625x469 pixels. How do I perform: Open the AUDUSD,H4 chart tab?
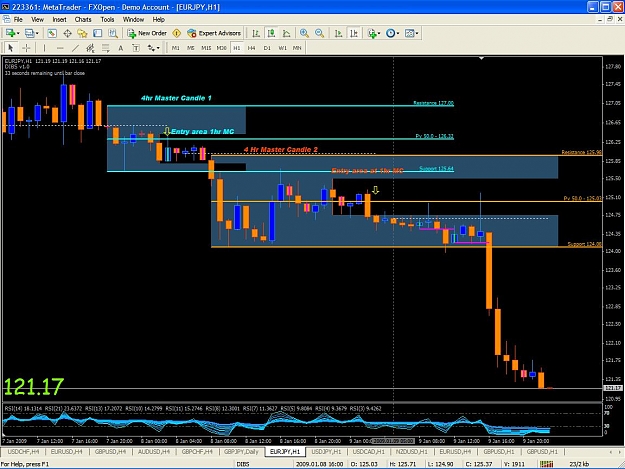click(x=153, y=451)
